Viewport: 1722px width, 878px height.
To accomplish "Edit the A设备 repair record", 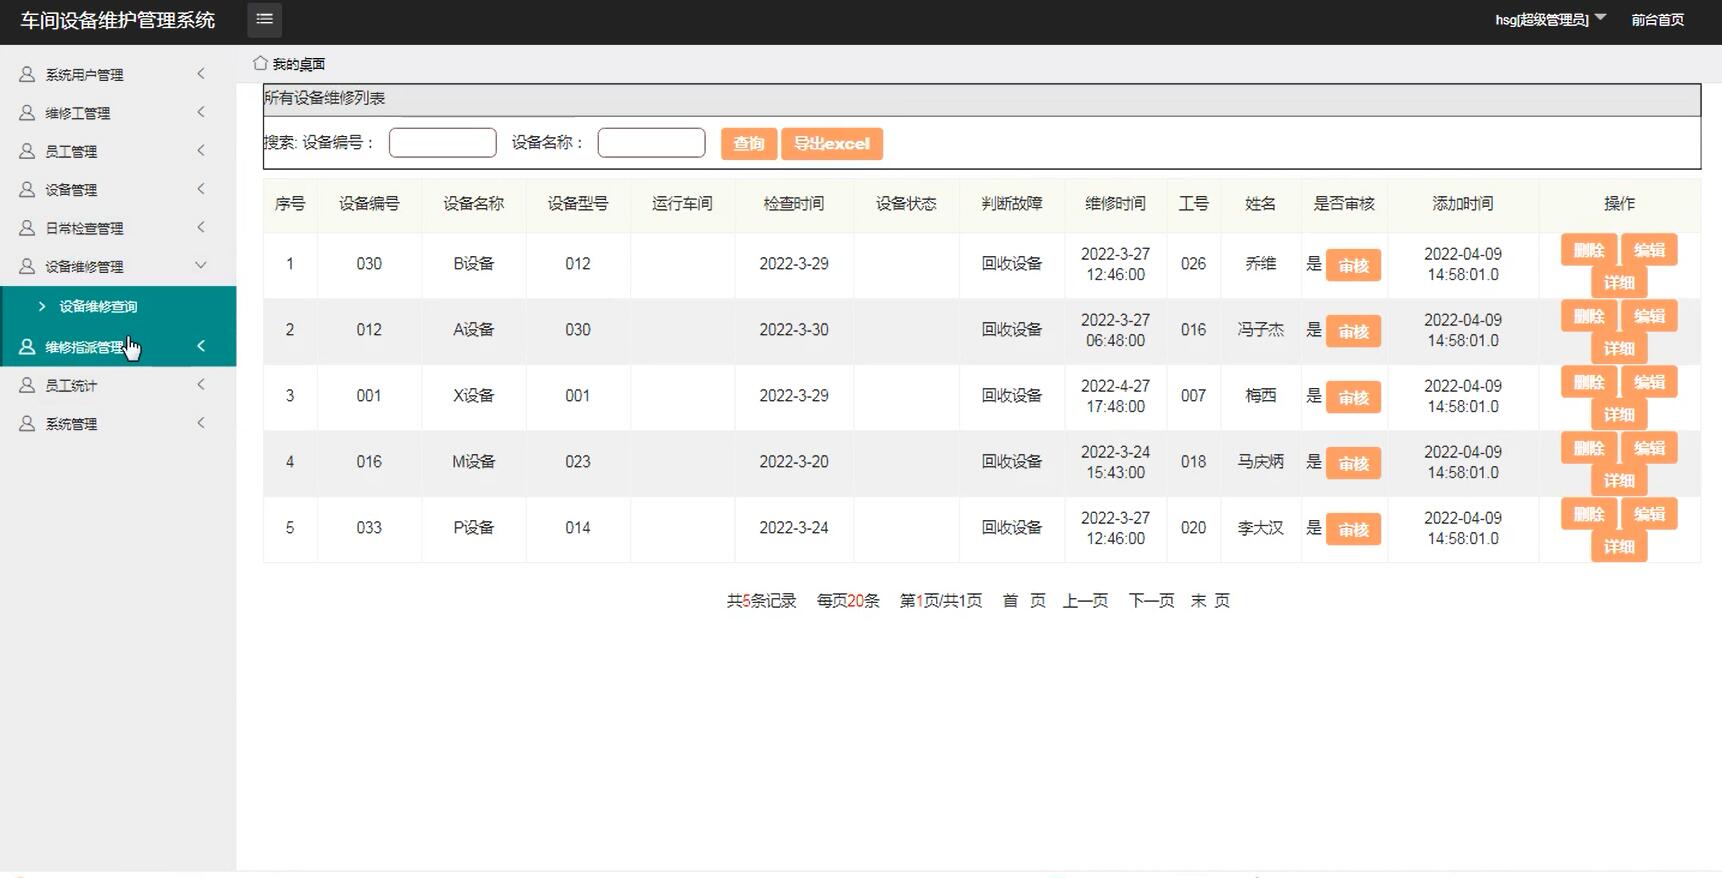I will coord(1649,316).
